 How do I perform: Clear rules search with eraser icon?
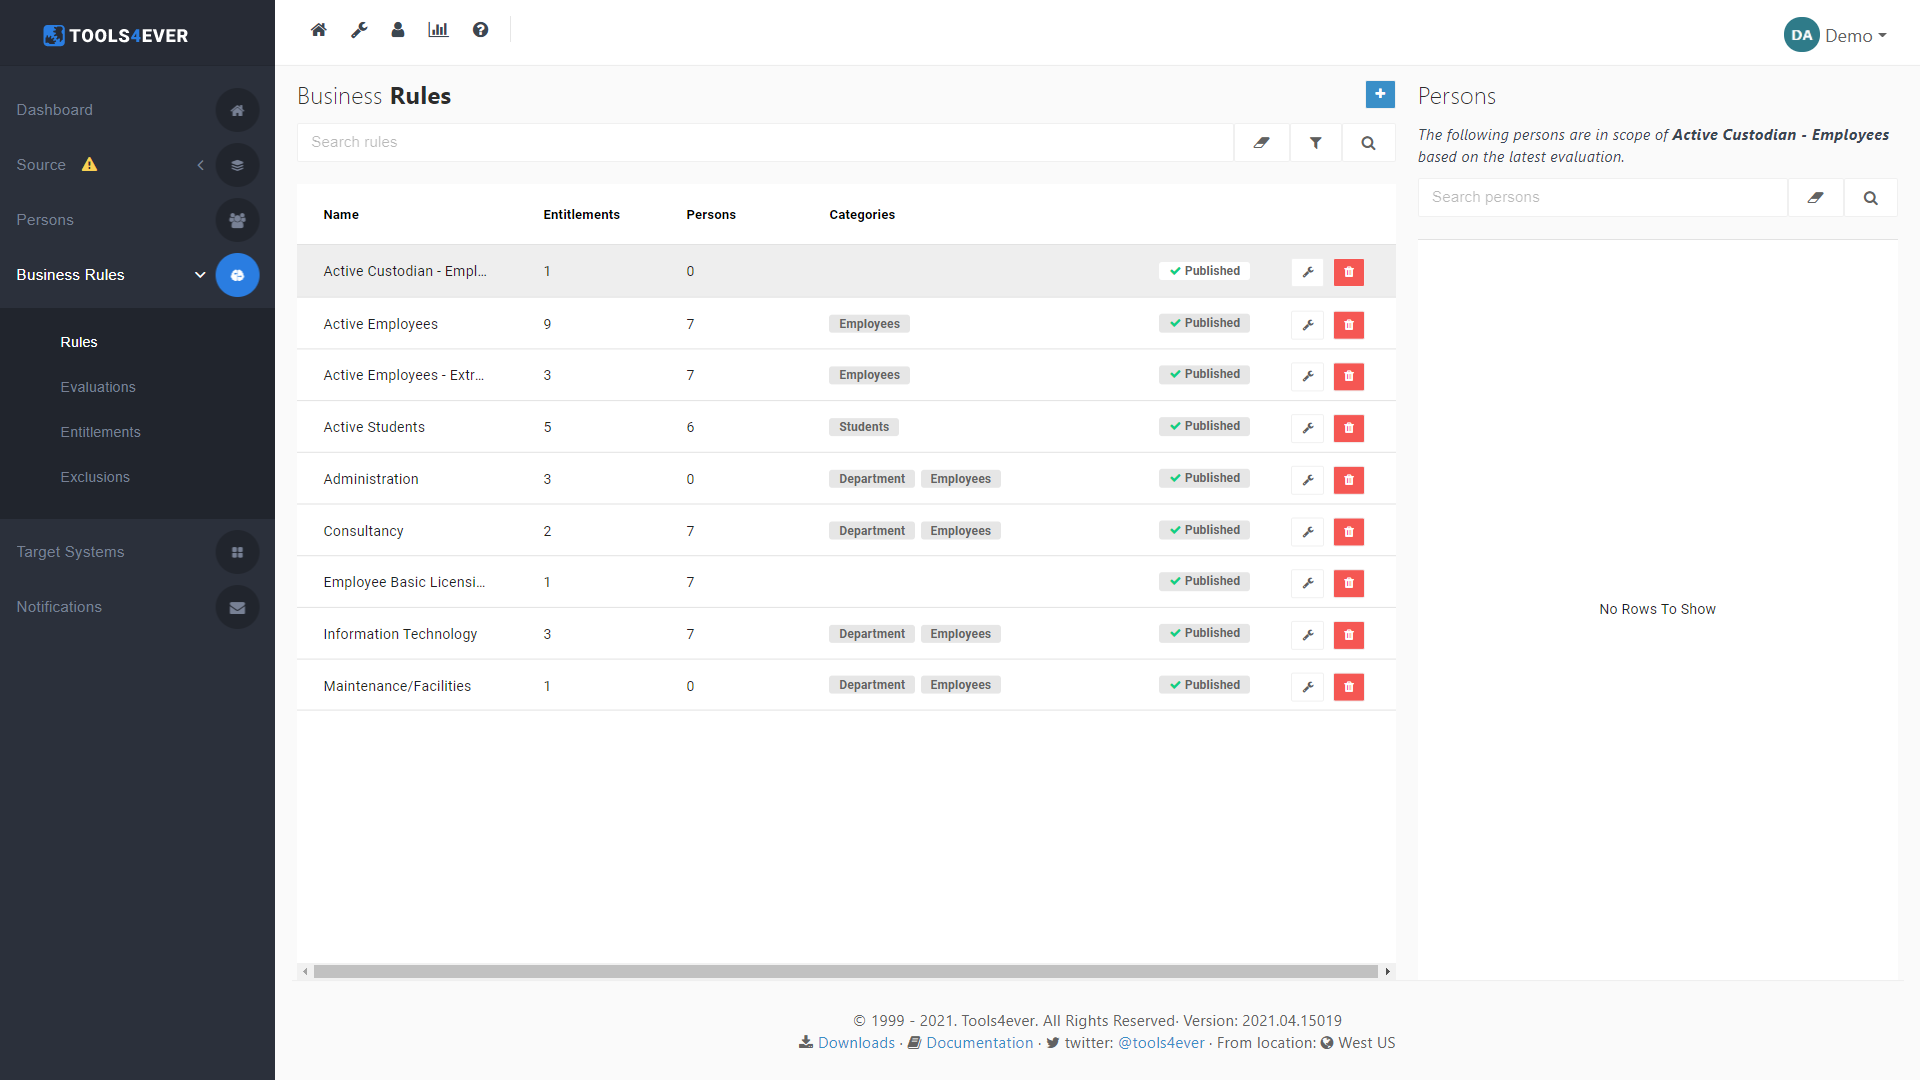pos(1262,143)
